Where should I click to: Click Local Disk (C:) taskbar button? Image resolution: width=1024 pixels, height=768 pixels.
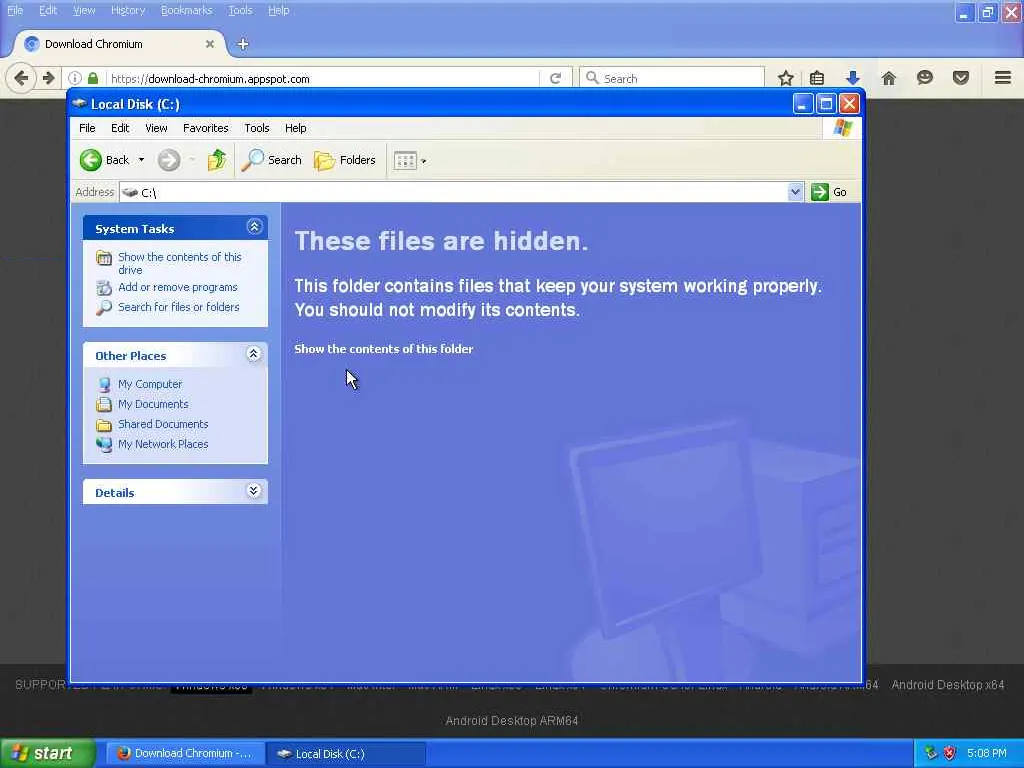click(346, 754)
